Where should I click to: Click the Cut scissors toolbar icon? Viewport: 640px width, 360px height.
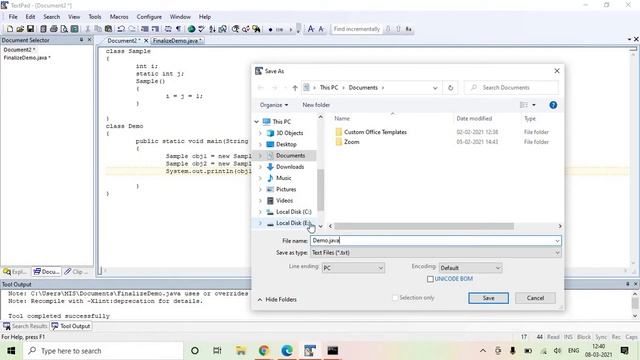tap(87, 29)
